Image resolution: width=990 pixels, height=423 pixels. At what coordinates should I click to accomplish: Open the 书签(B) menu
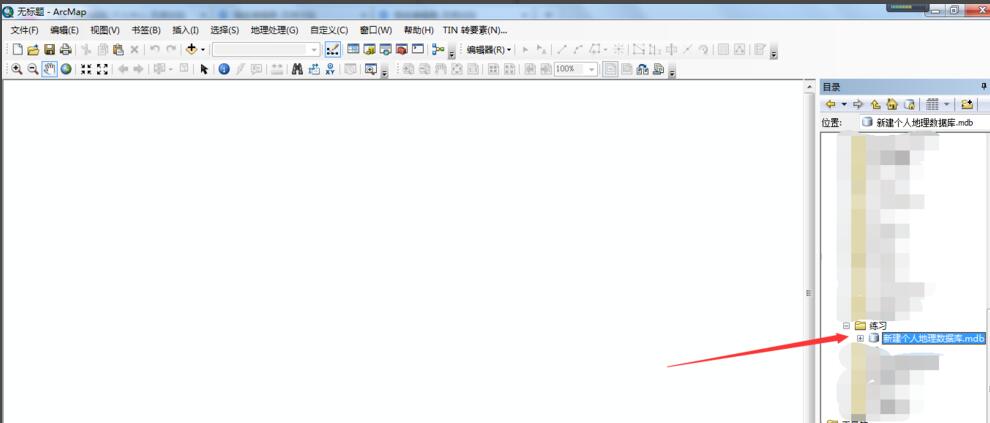(x=146, y=30)
